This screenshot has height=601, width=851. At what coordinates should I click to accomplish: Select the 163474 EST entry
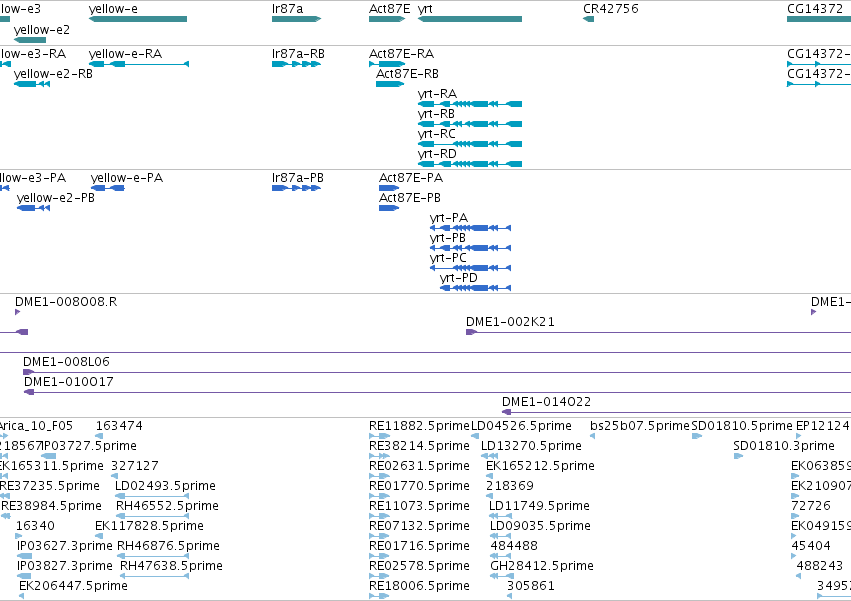[119, 426]
